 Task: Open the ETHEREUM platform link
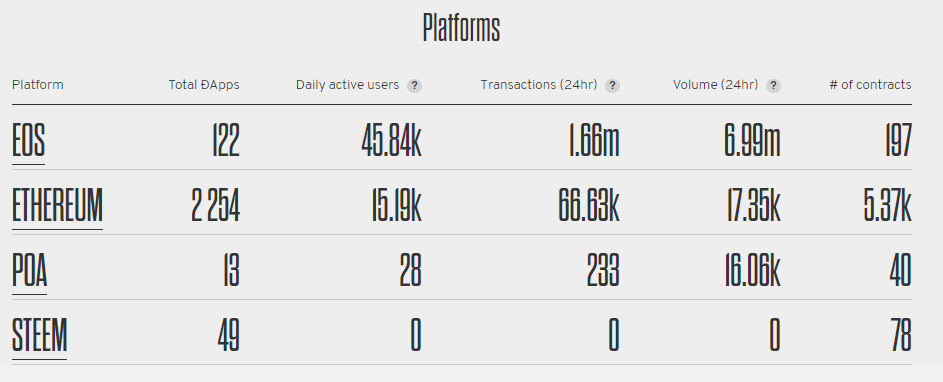57,206
